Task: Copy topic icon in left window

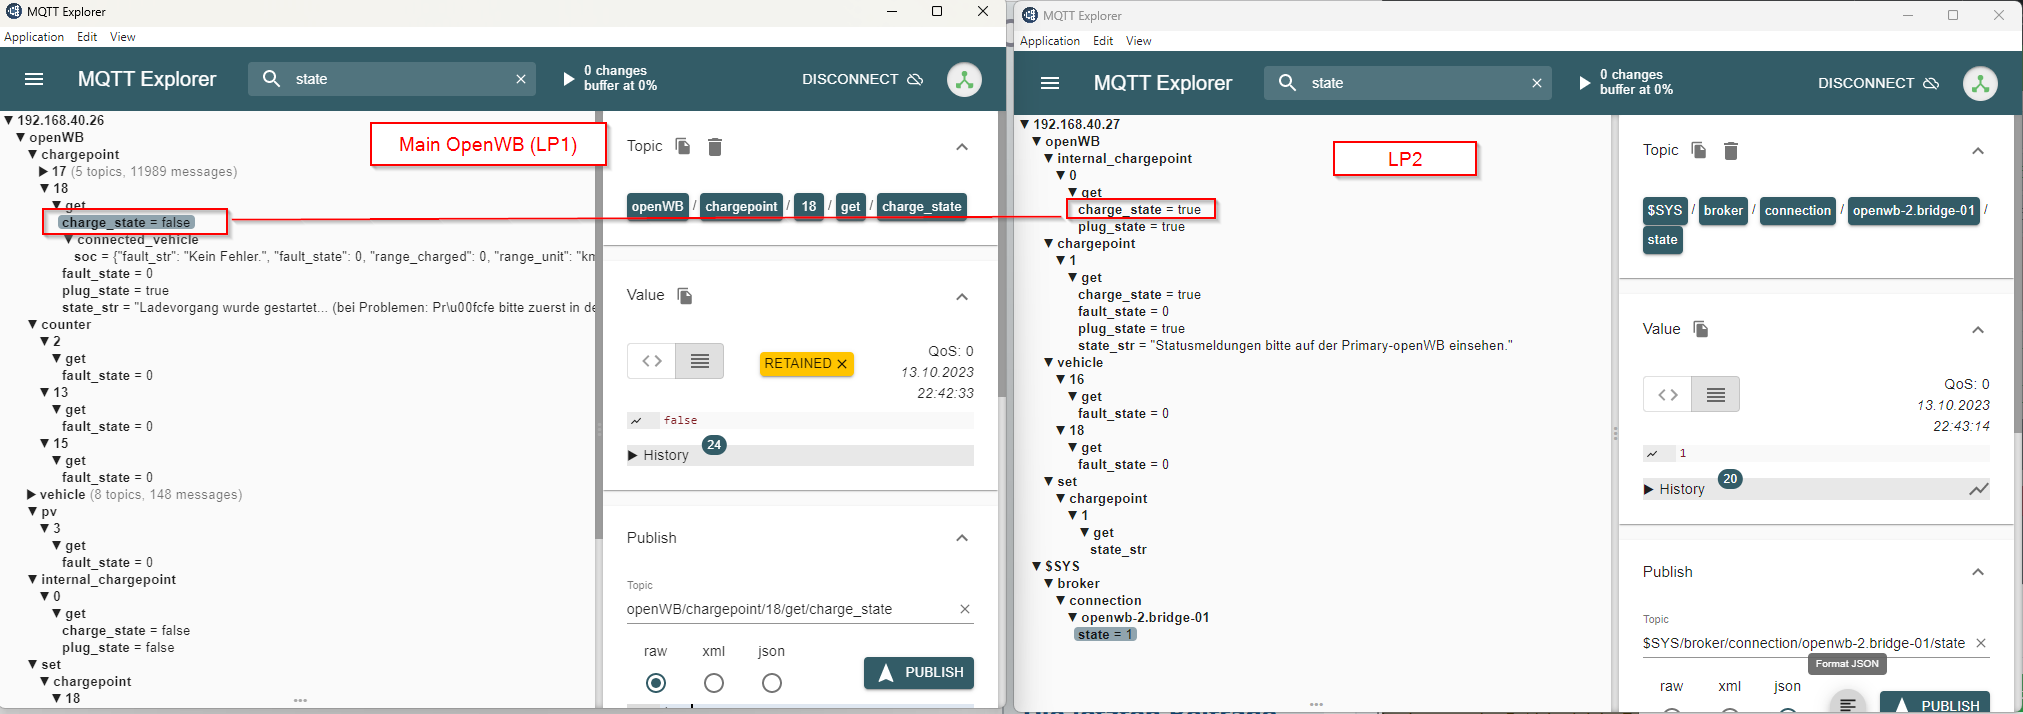Action: point(683,146)
